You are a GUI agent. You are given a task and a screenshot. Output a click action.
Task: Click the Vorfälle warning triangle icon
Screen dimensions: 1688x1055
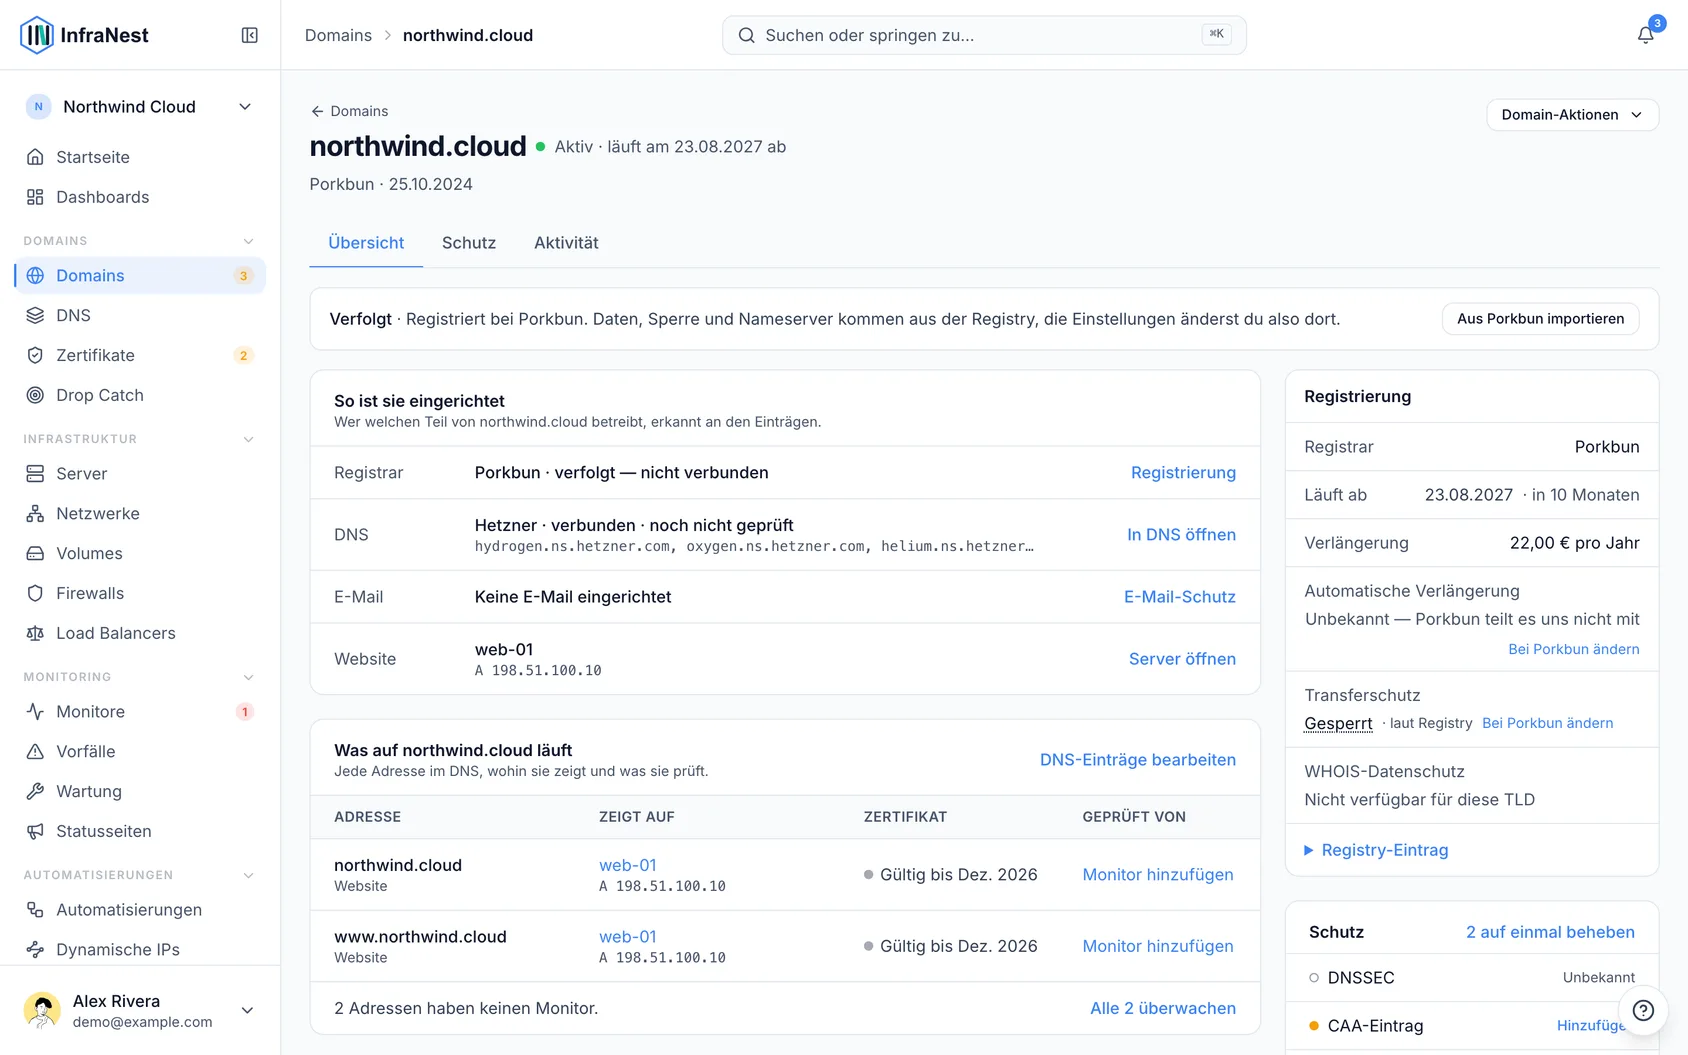35,751
